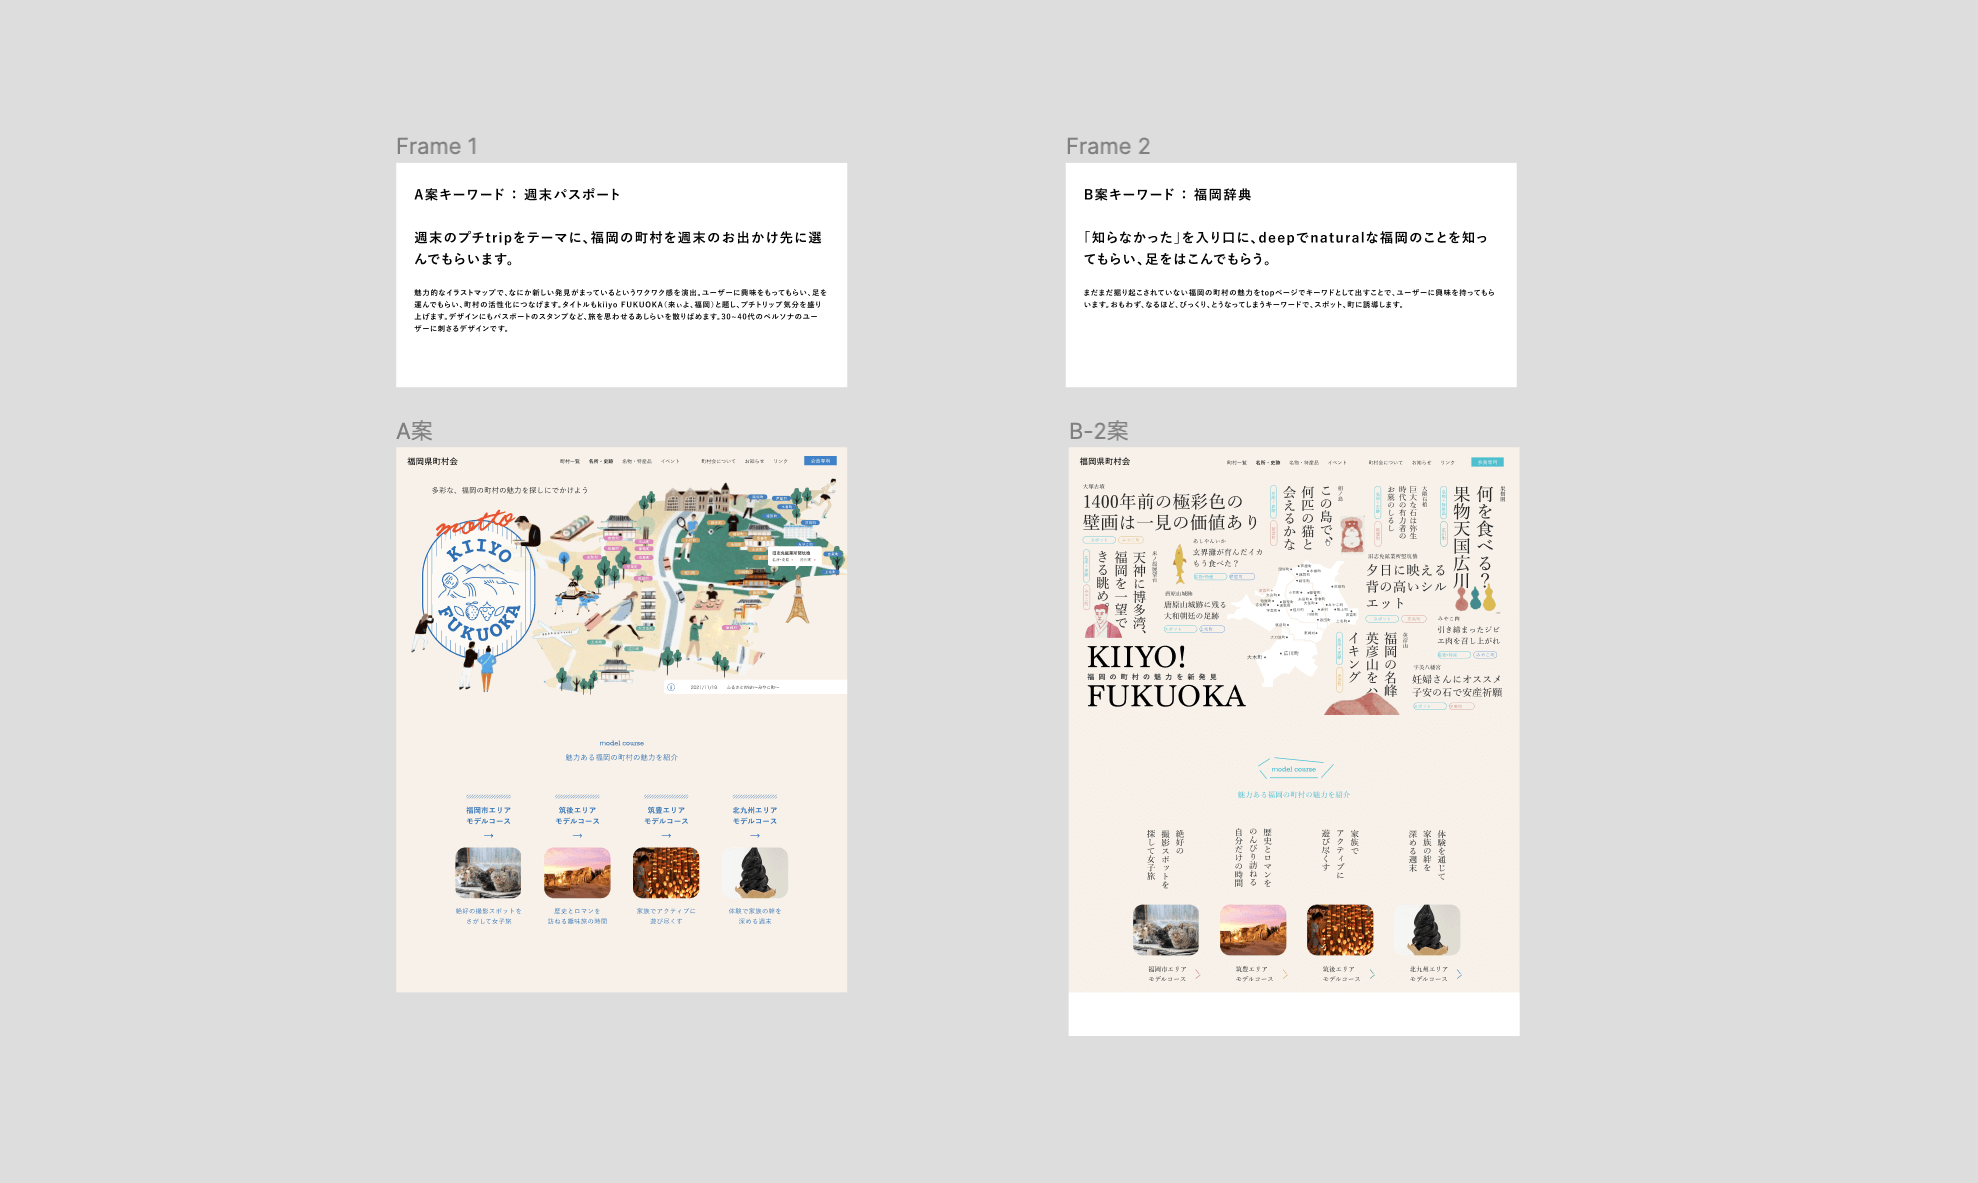Click the chevron next to 北九州エリア in B-2案
Viewport: 1978px width, 1183px height.
click(1459, 974)
